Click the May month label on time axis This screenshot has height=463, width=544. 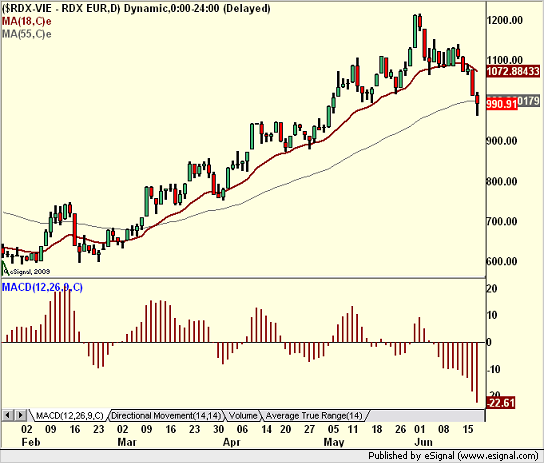tap(334, 442)
